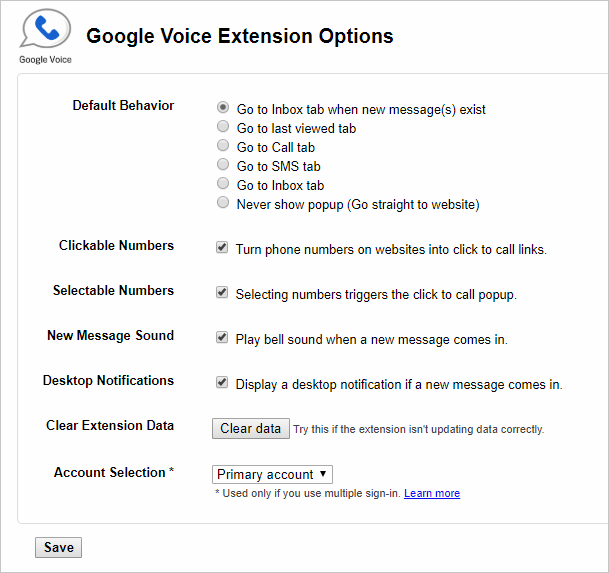Select "Go to Inbox tab when new message(s) exist"
The height and width of the screenshot is (573, 609).
[x=223, y=108]
